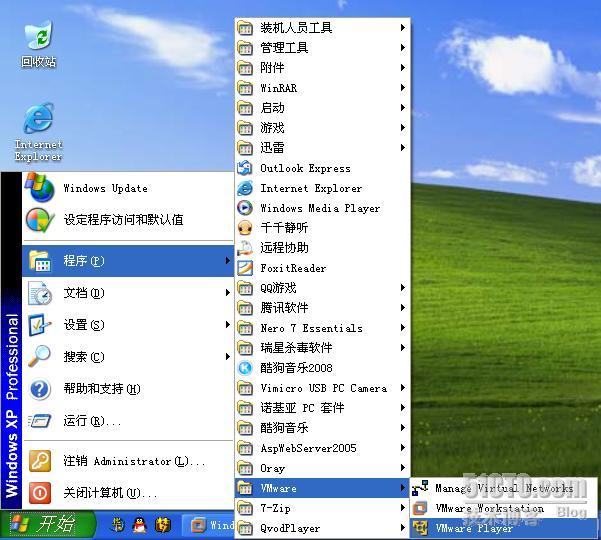Click the 搜索 magnifier icon
The width and height of the screenshot is (601, 540).
39,357
